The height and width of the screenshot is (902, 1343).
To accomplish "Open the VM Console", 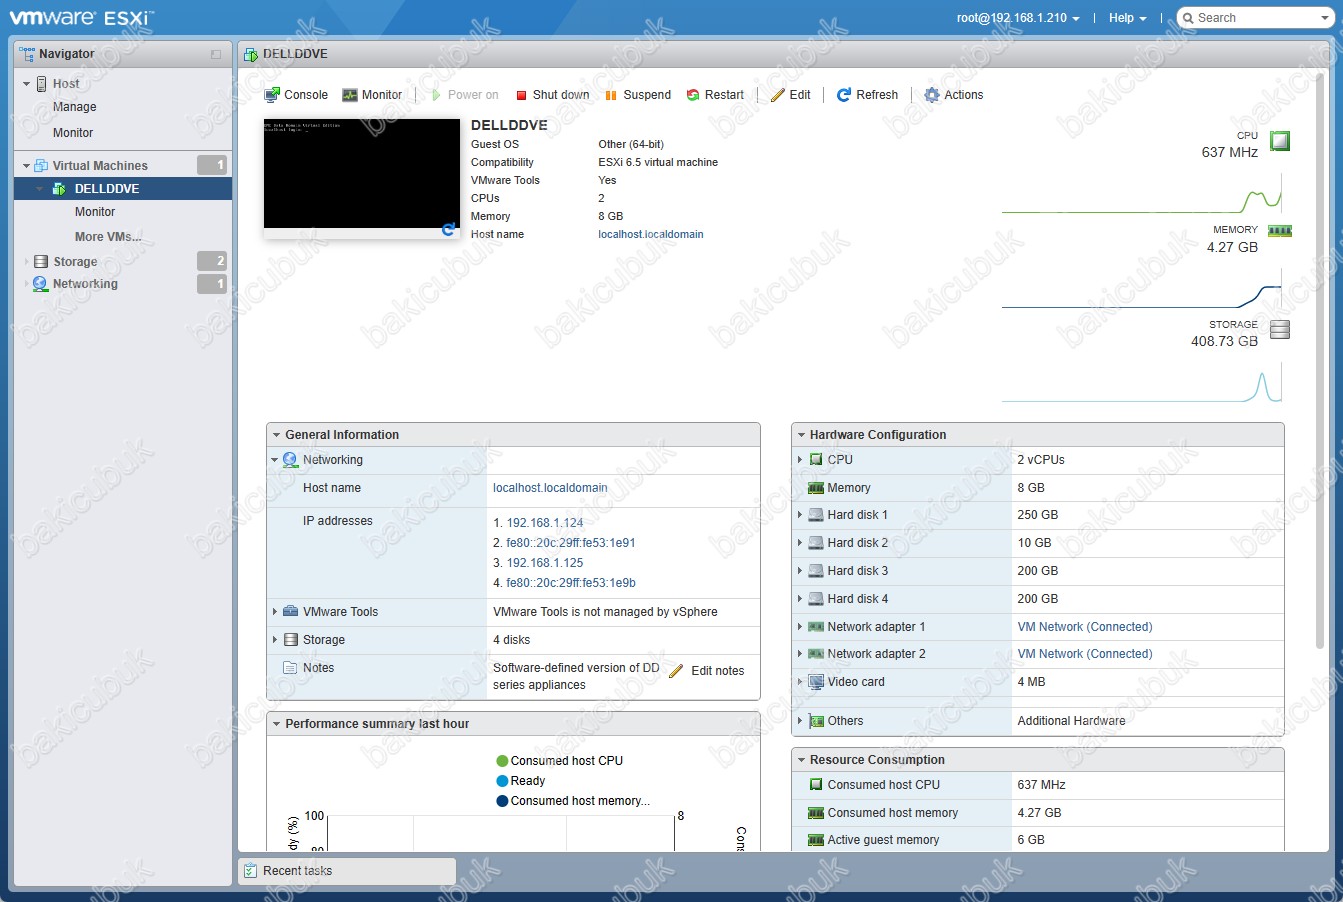I will 296,95.
